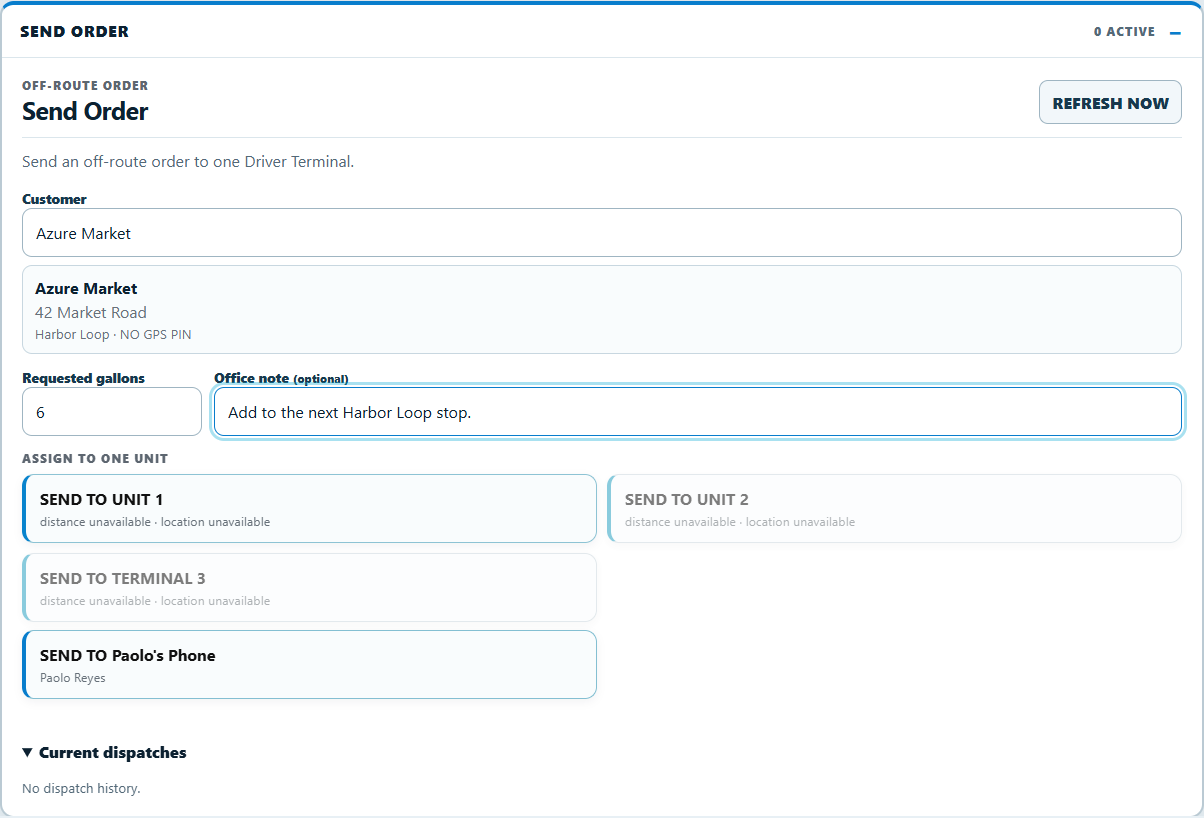The image size is (1204, 818).
Task: Choose Send to Unit 2
Action: [x=895, y=509]
